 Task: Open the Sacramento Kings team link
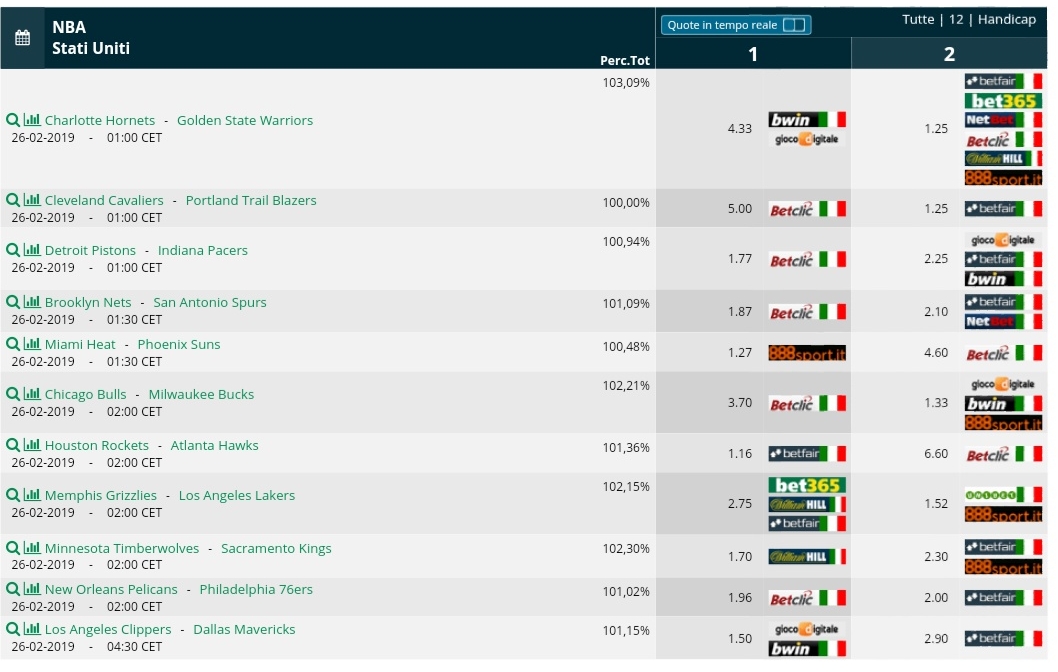point(276,549)
